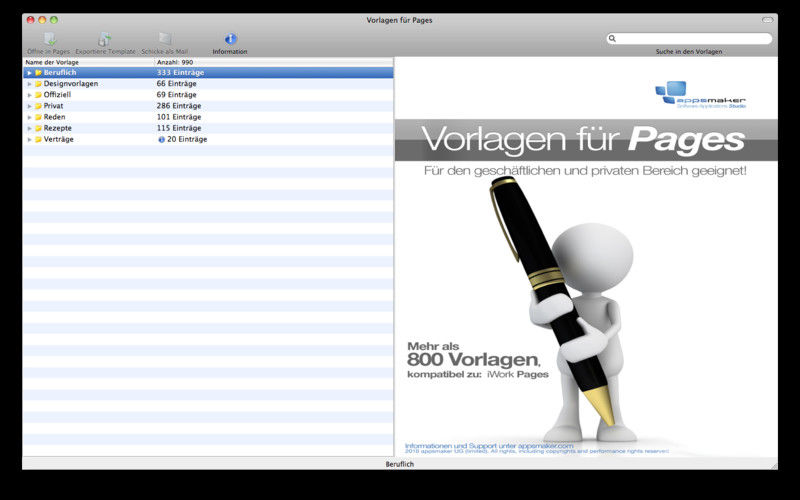Screen dimensions: 800x500
Task: Click the Exportiere Template toolbar icon
Action: pyautogui.click(x=105, y=39)
